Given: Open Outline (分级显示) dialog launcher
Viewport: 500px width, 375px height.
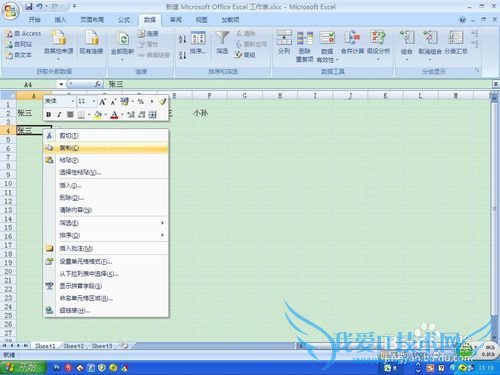Looking at the screenshot, I should pyautogui.click(x=477, y=71).
